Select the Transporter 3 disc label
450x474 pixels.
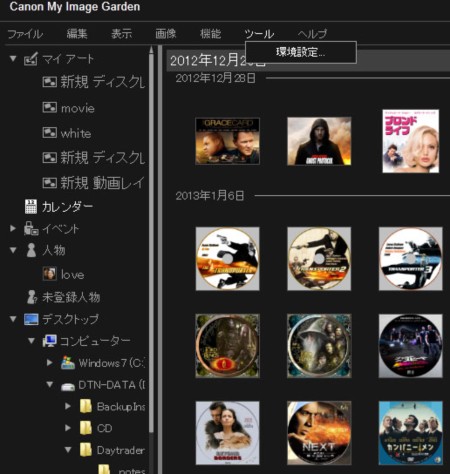(411, 259)
